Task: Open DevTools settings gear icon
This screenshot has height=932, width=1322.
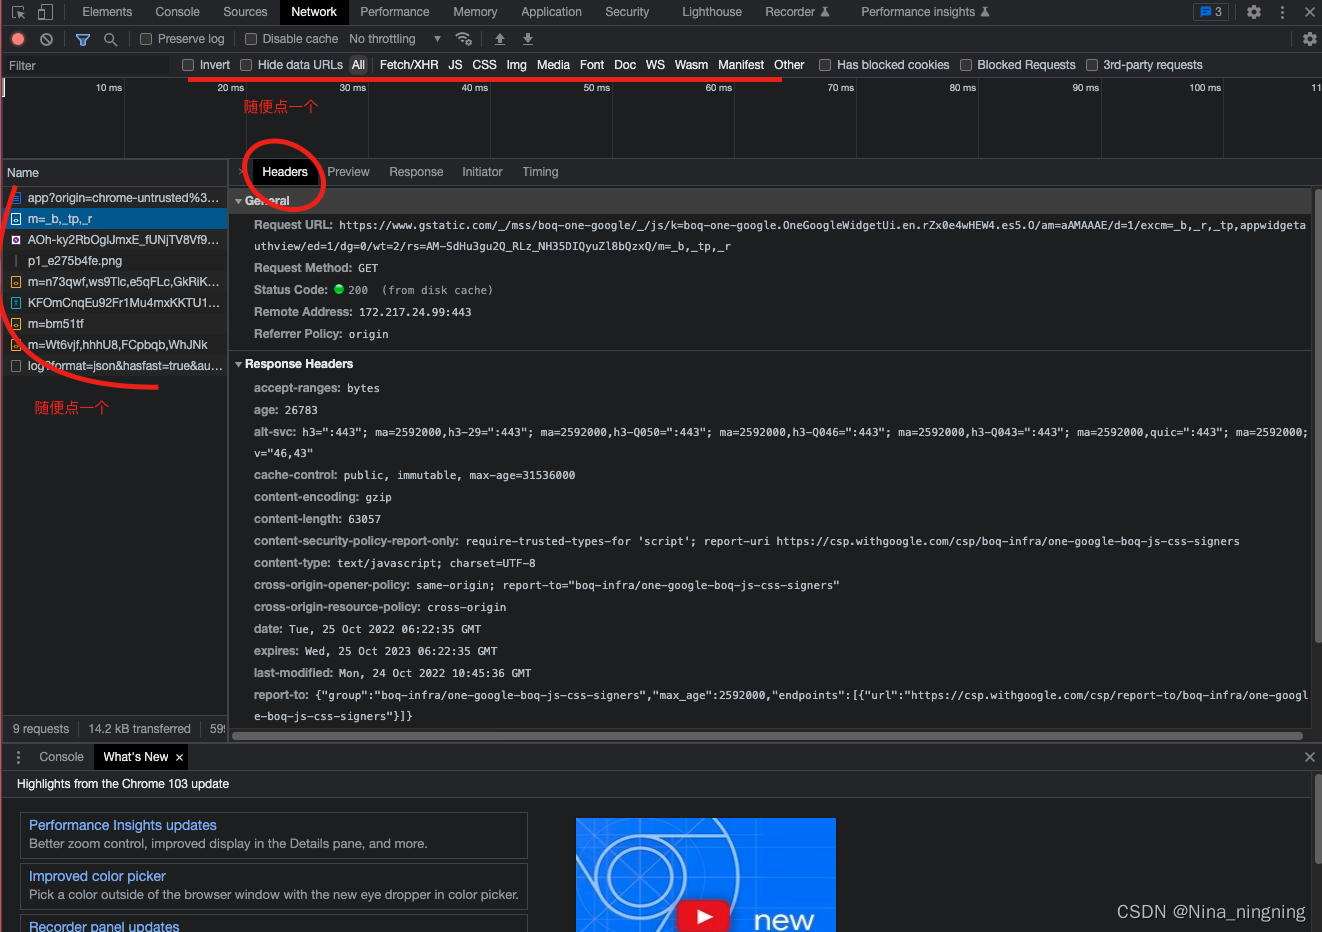Action: tap(1254, 12)
